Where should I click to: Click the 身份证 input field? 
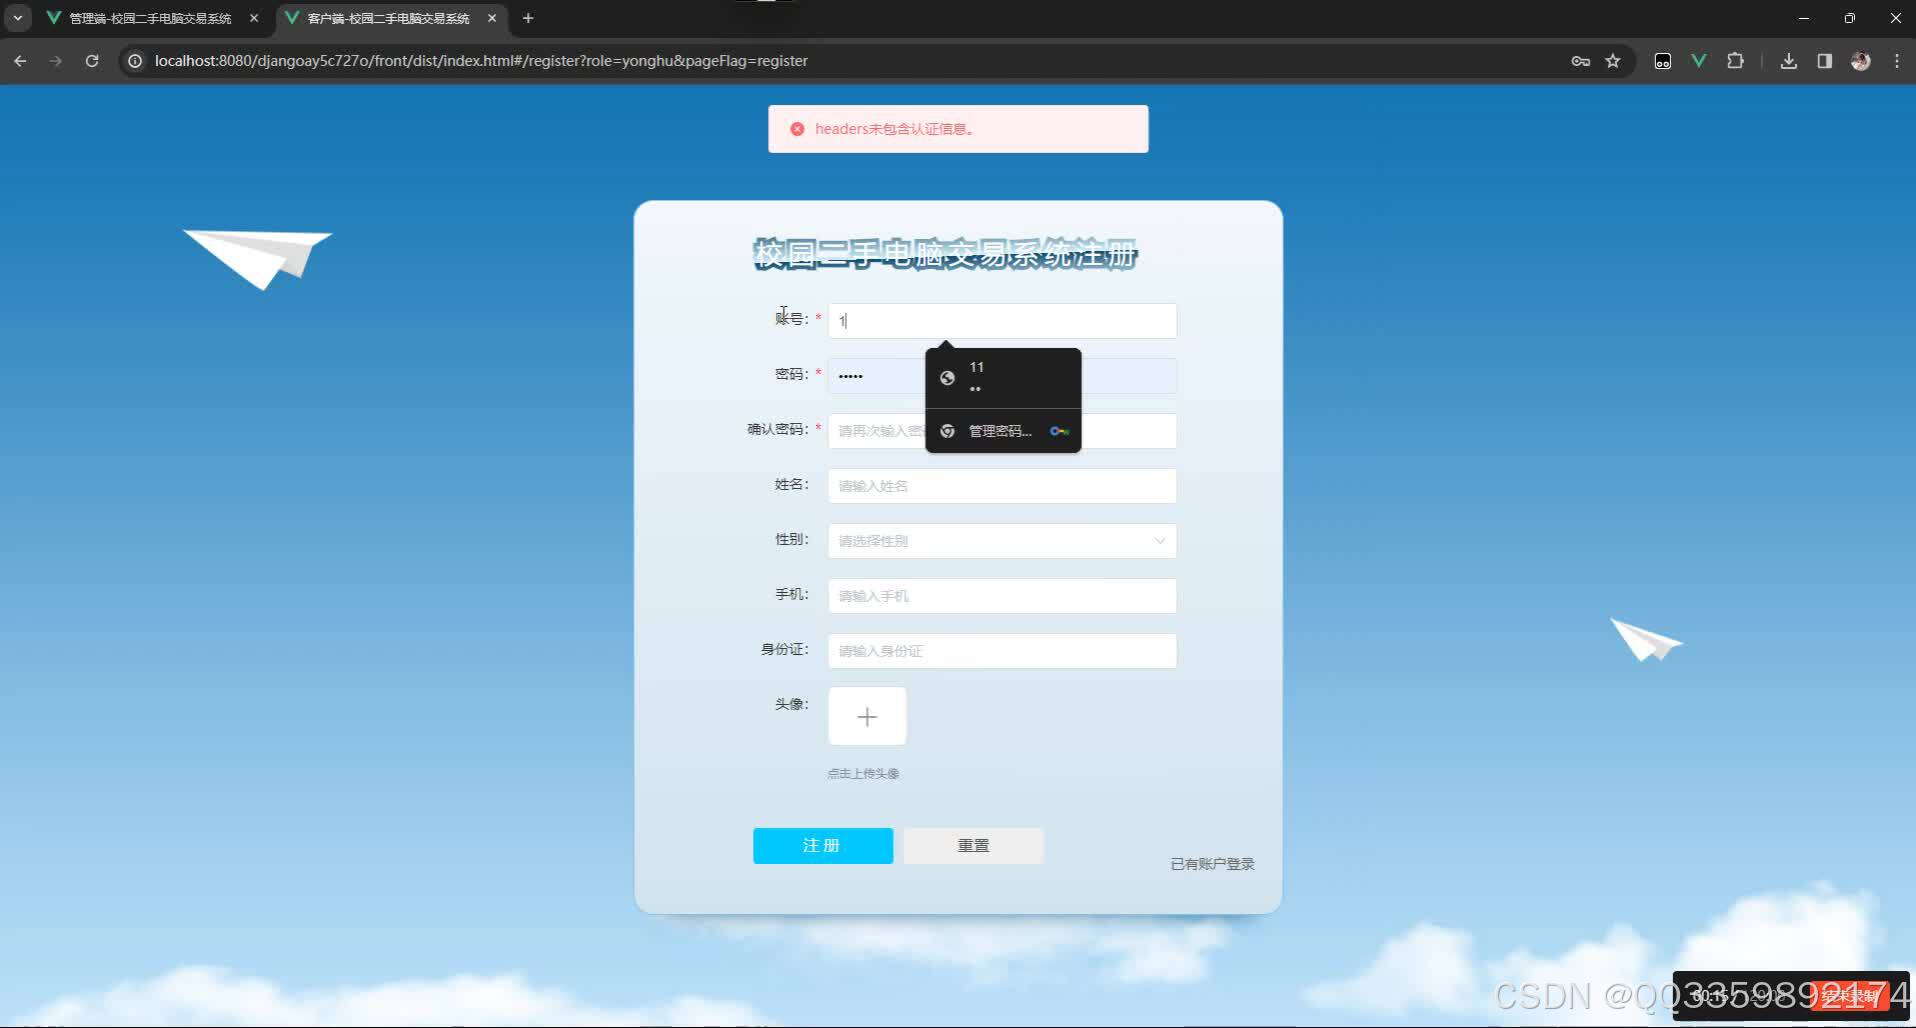click(x=1002, y=651)
